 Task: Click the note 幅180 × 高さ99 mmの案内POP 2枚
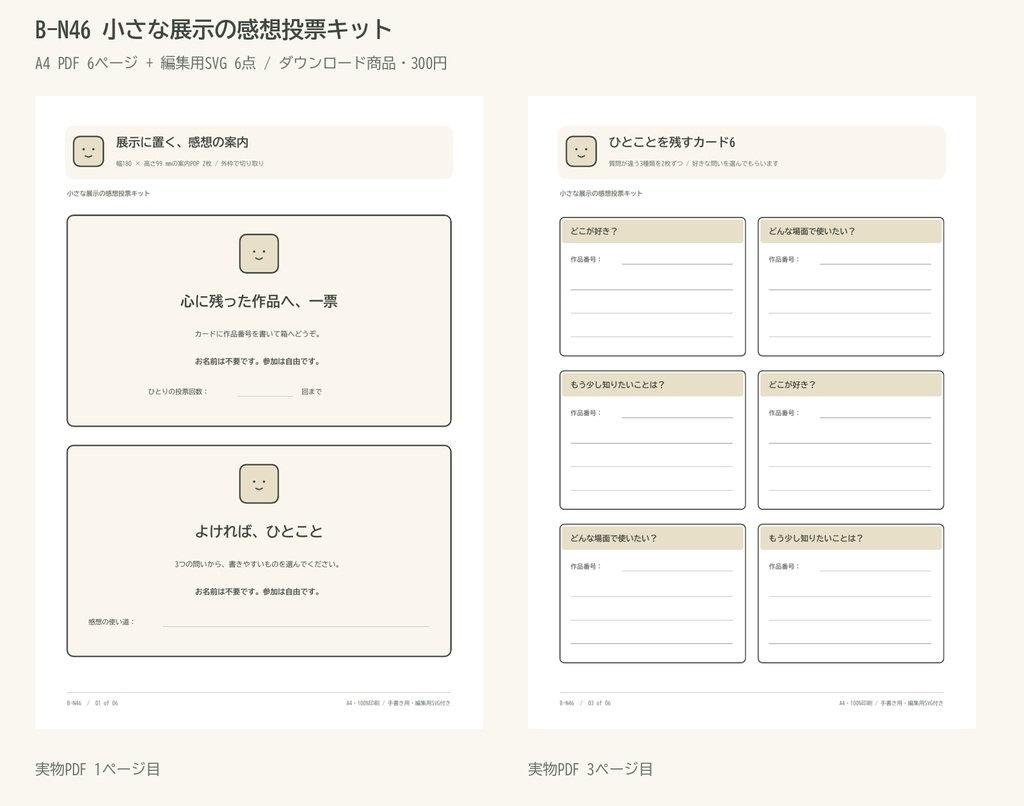click(164, 164)
